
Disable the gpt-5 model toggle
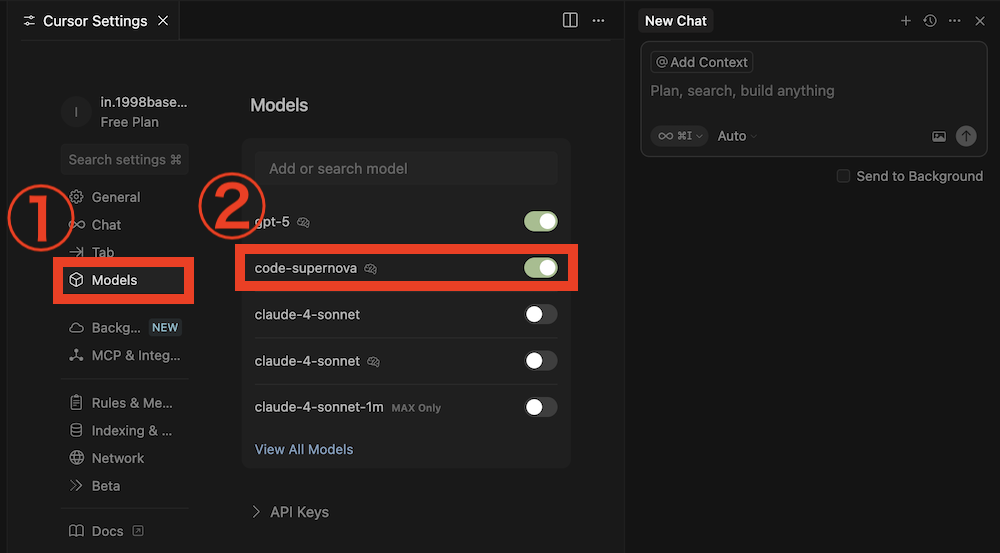pos(541,221)
